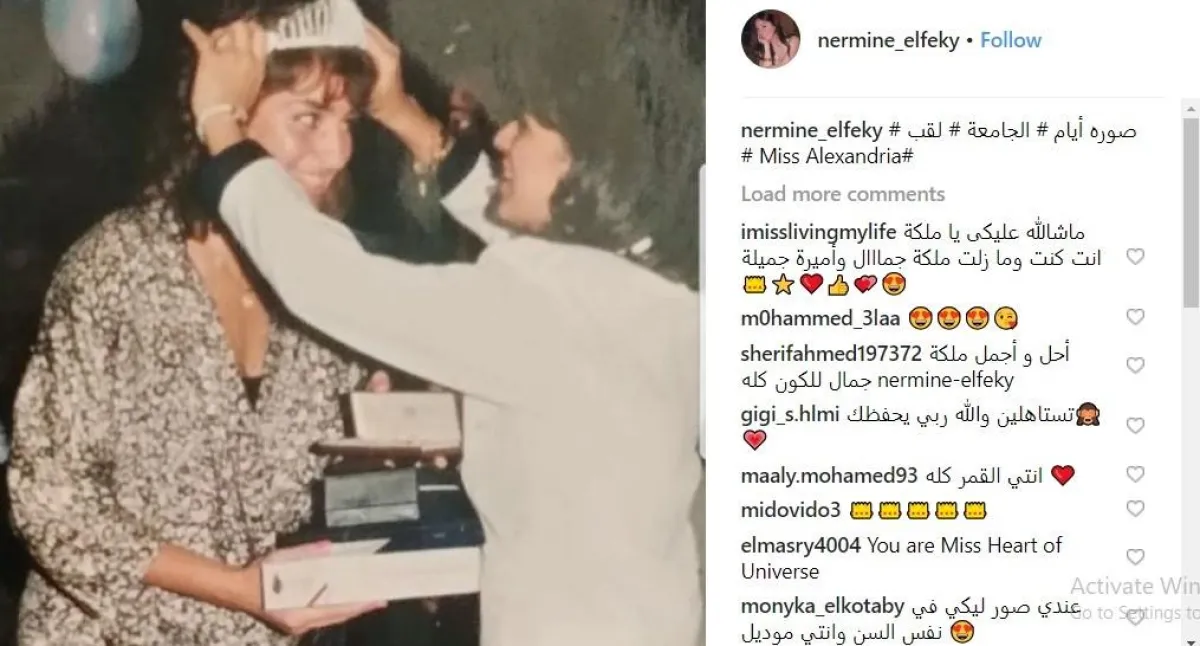Click the Miss Alexandria hashtag
Viewport: 1200px width, 646px height.
pos(828,157)
